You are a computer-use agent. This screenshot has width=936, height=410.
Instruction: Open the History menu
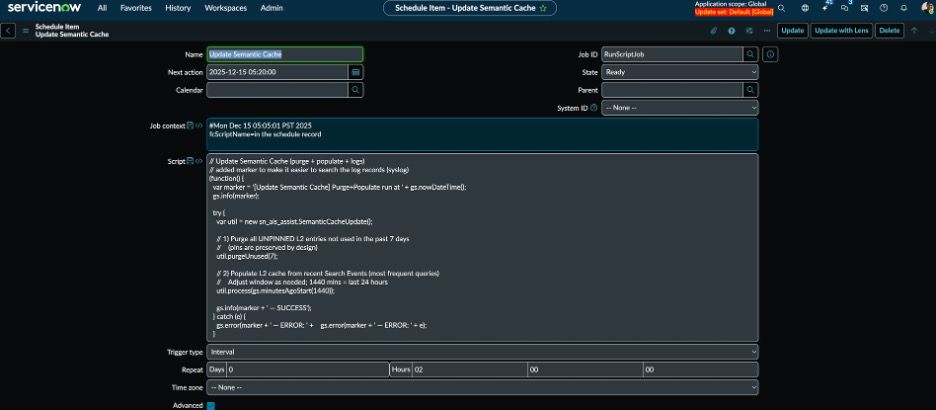point(178,8)
